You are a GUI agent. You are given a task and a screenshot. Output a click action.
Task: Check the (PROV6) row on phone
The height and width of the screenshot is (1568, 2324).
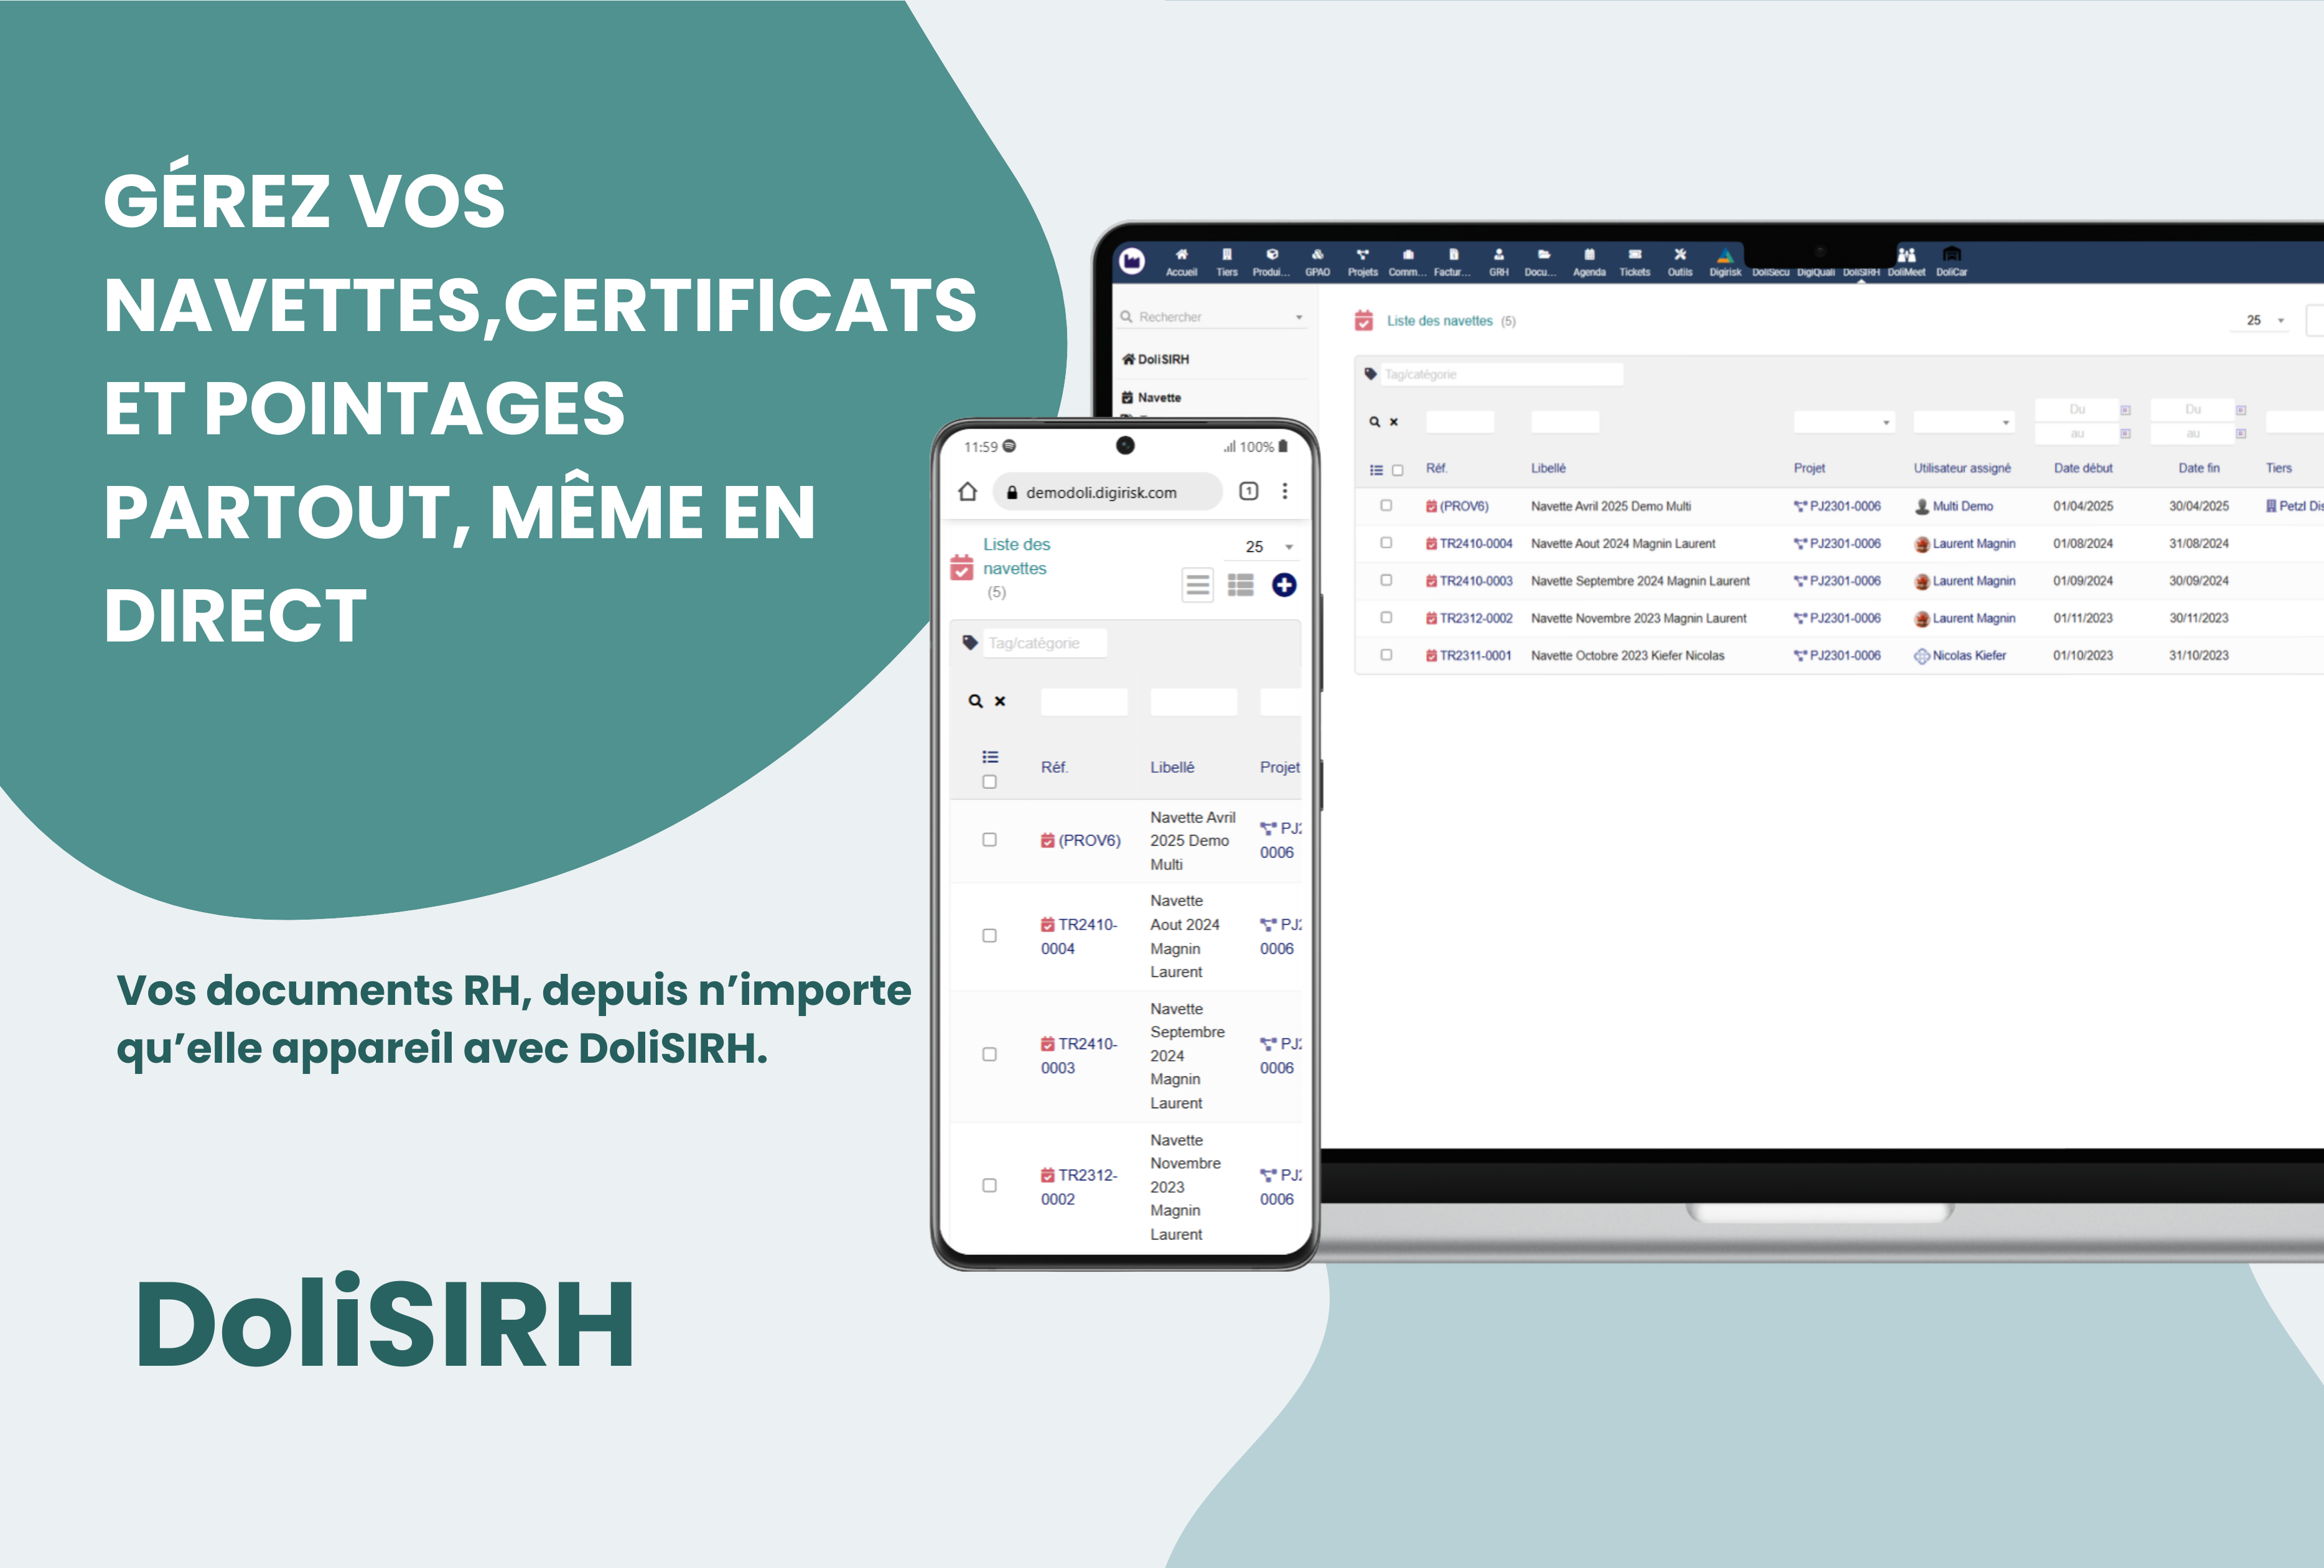[x=989, y=840]
